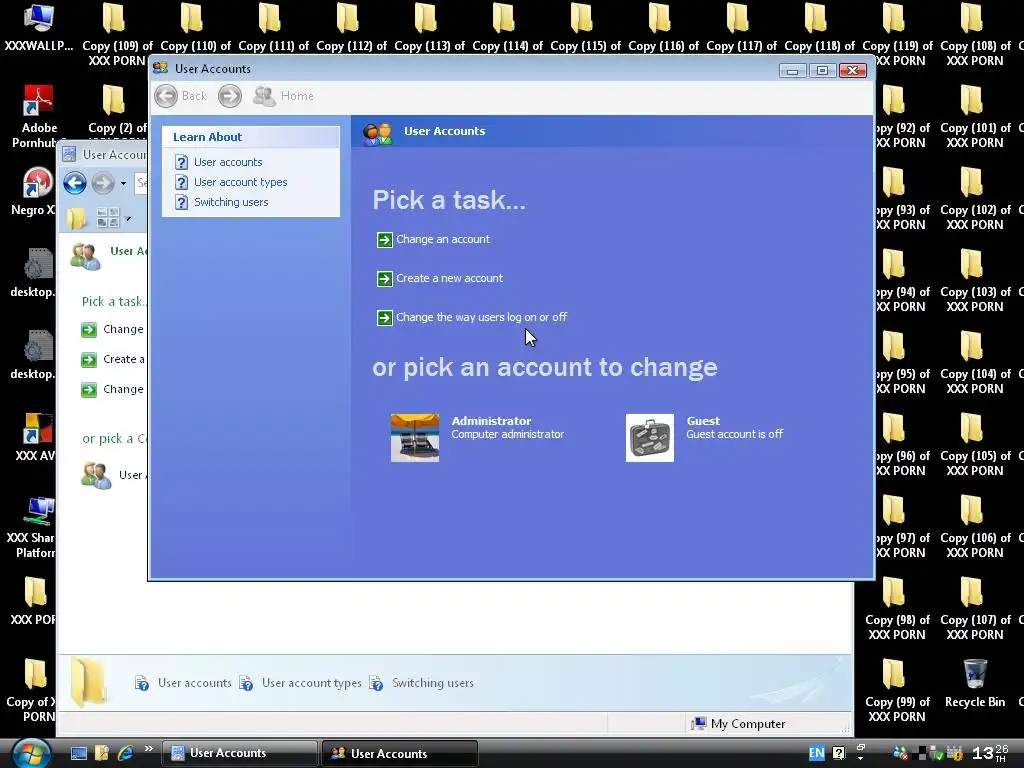Open the Start menu orb
Image resolution: width=1024 pixels, height=768 pixels.
(x=31, y=754)
